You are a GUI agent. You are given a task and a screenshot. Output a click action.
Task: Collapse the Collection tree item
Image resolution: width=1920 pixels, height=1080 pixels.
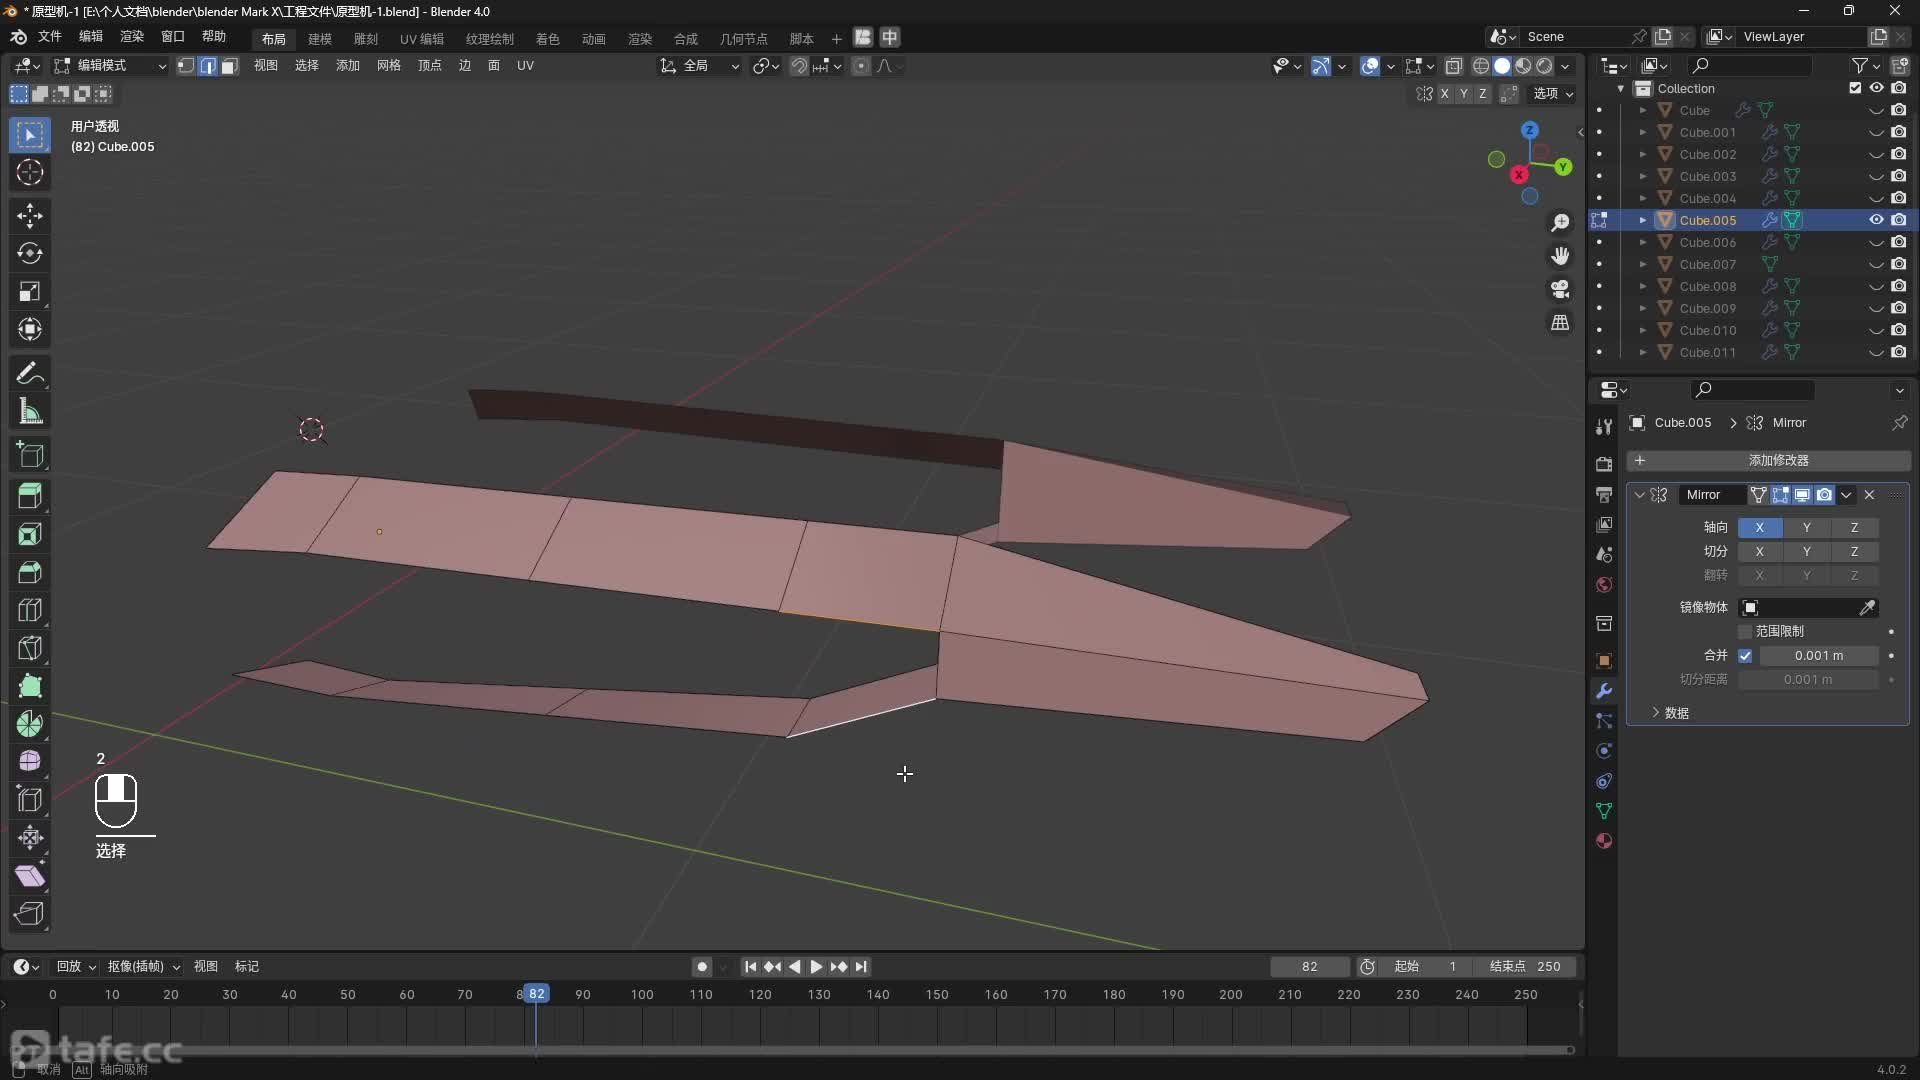pyautogui.click(x=1620, y=88)
